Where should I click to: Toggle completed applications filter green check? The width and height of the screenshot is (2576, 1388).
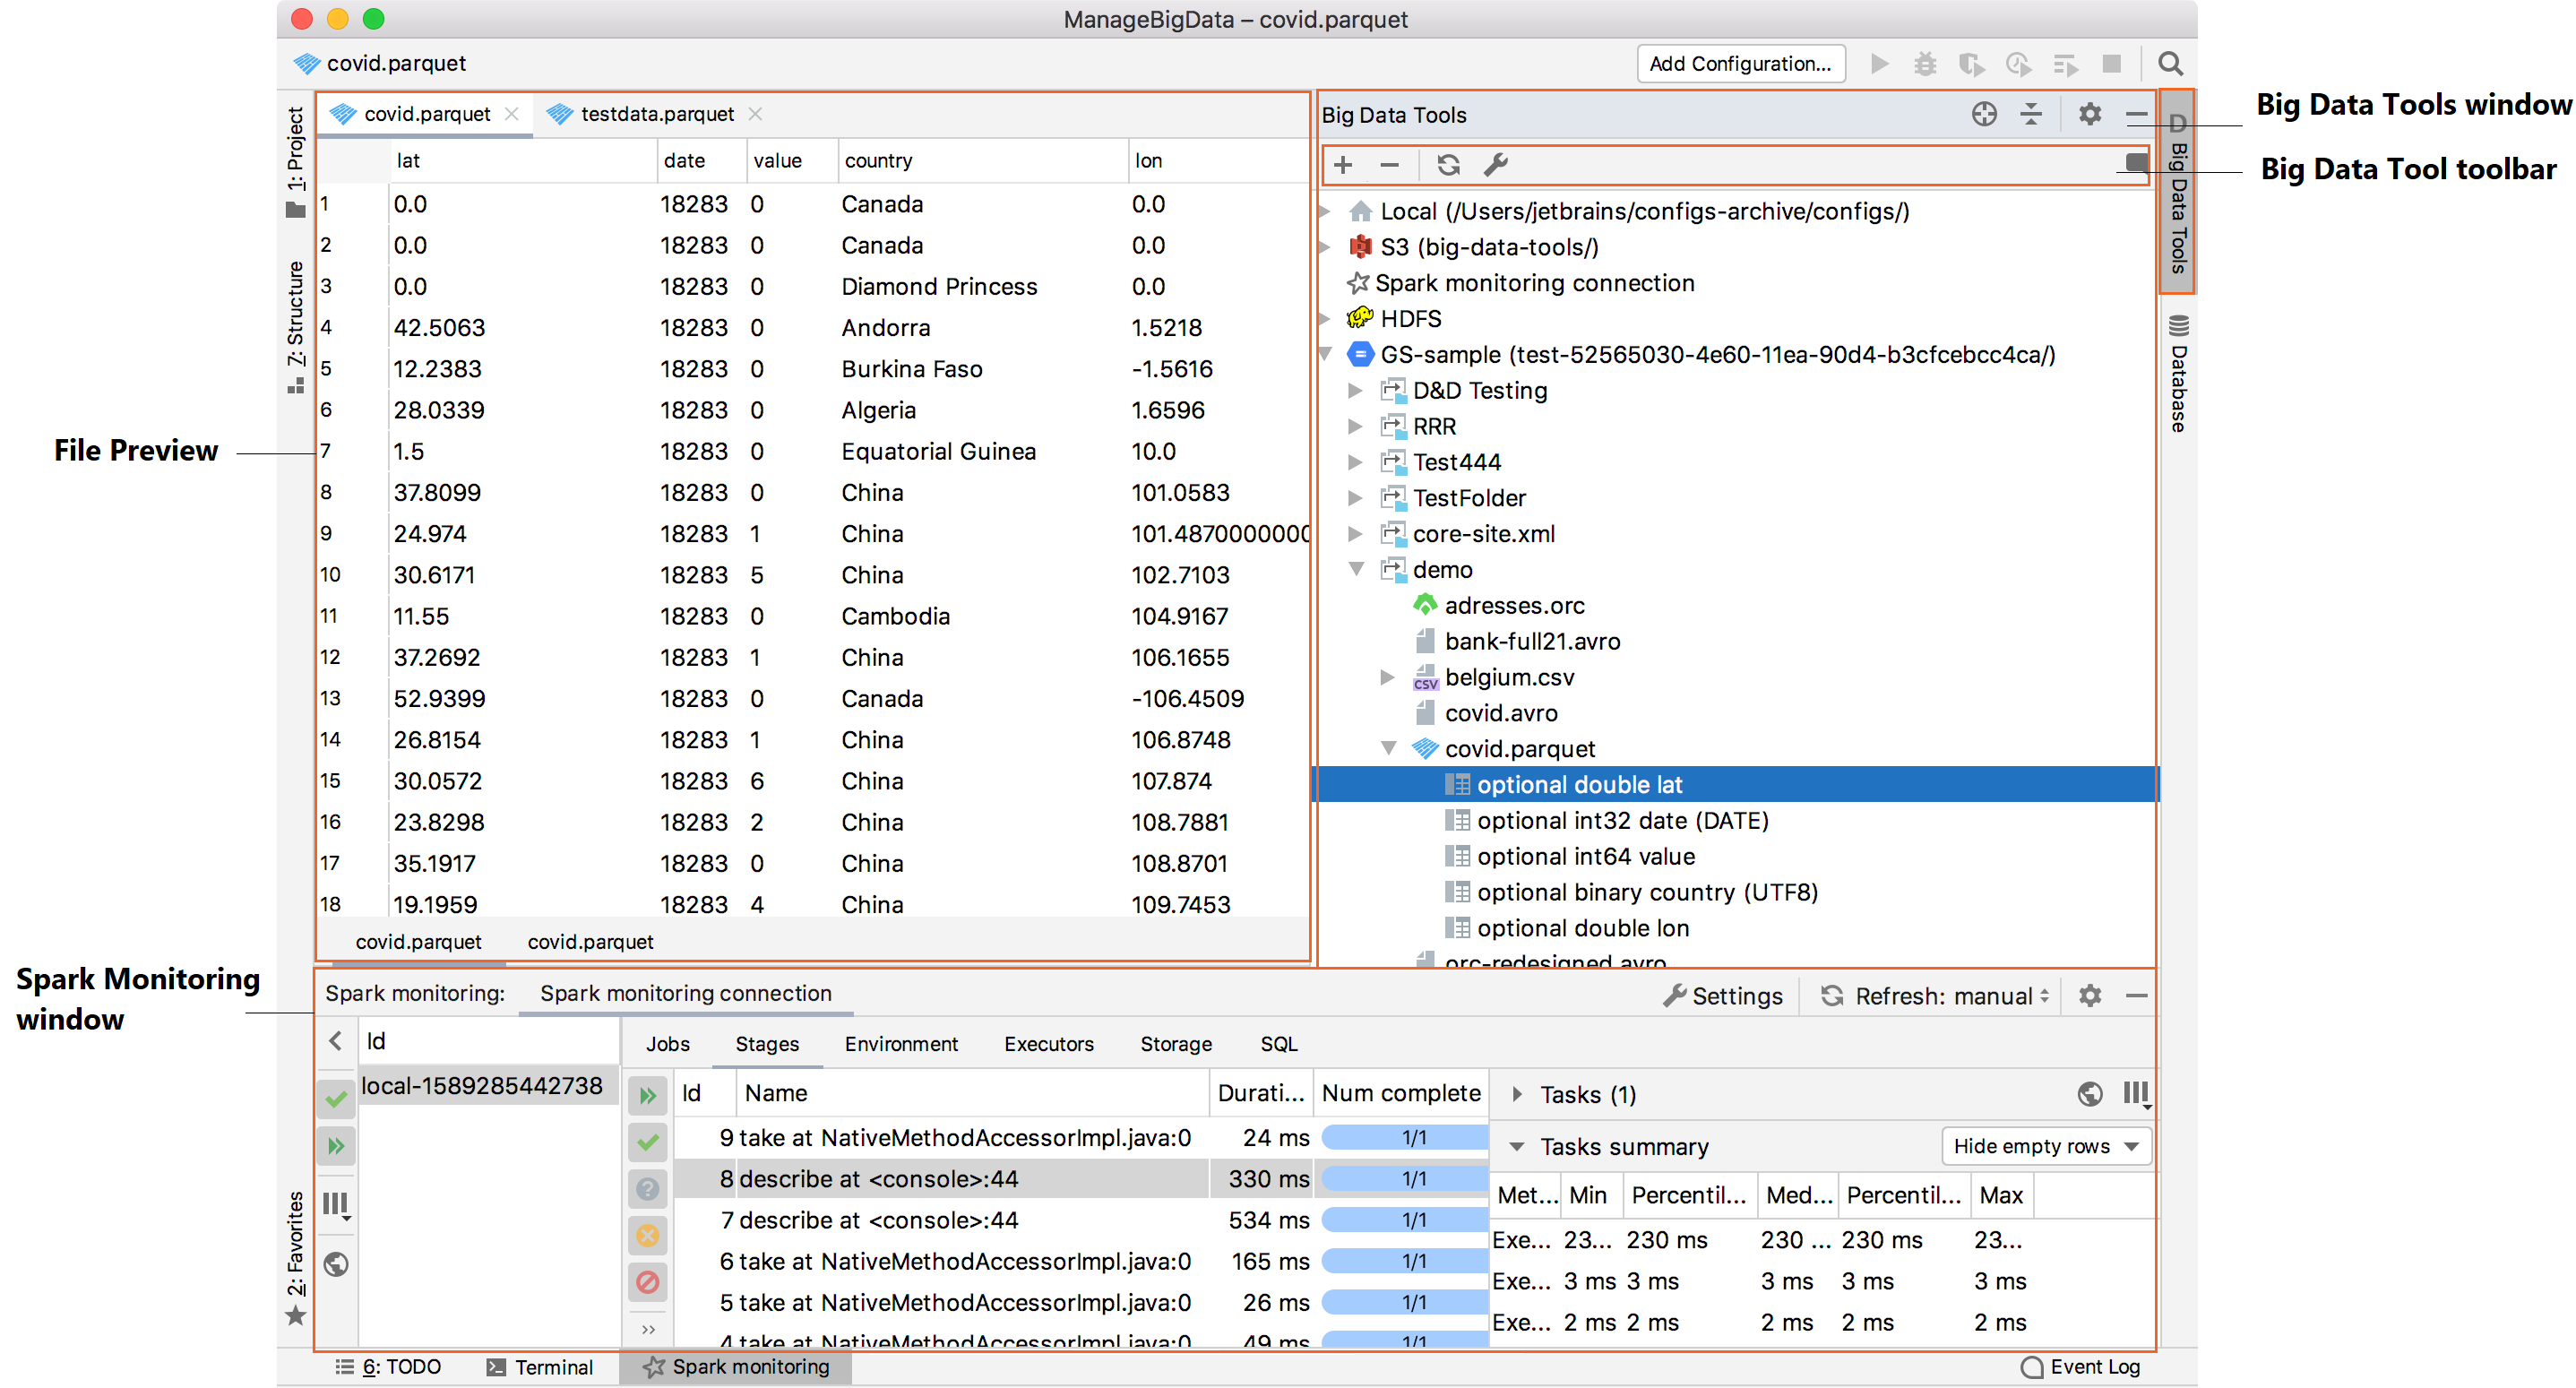336,1099
